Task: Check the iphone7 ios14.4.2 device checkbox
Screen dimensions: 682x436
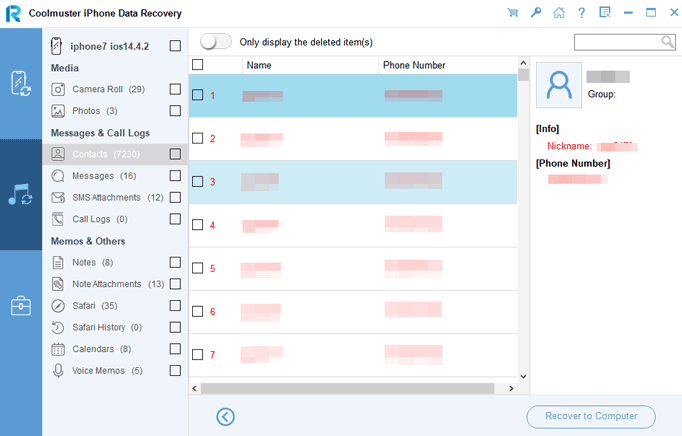Action: pyautogui.click(x=175, y=46)
